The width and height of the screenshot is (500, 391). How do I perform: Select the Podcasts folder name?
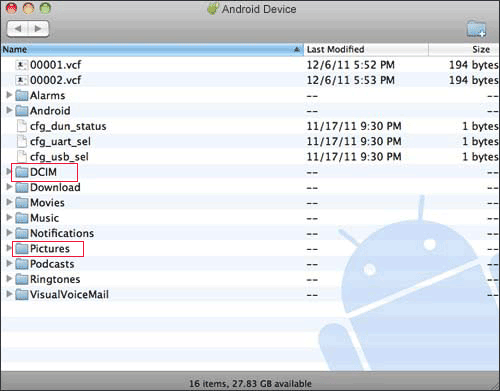(52, 264)
